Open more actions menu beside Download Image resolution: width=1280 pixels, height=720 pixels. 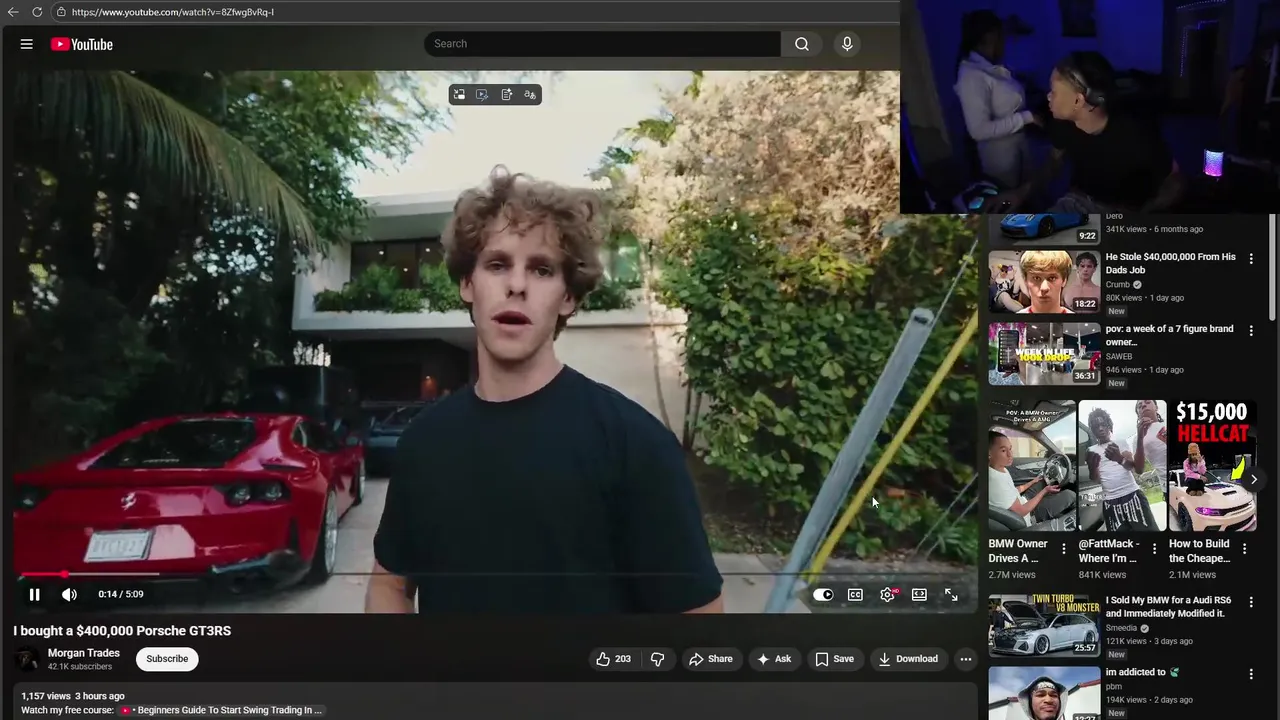tap(965, 659)
